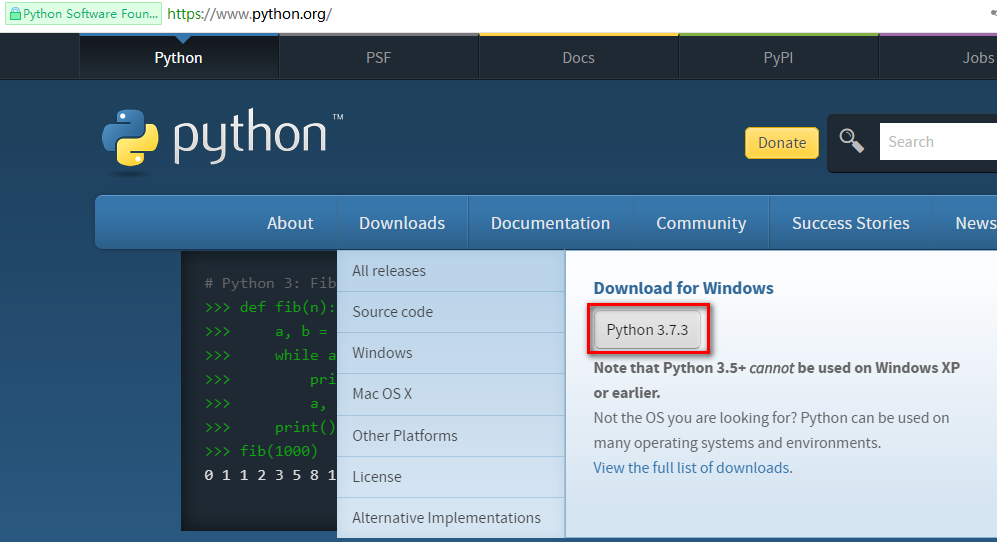Select Other Platforms menu entry
Viewport: 997px width, 542px height.
click(451, 436)
